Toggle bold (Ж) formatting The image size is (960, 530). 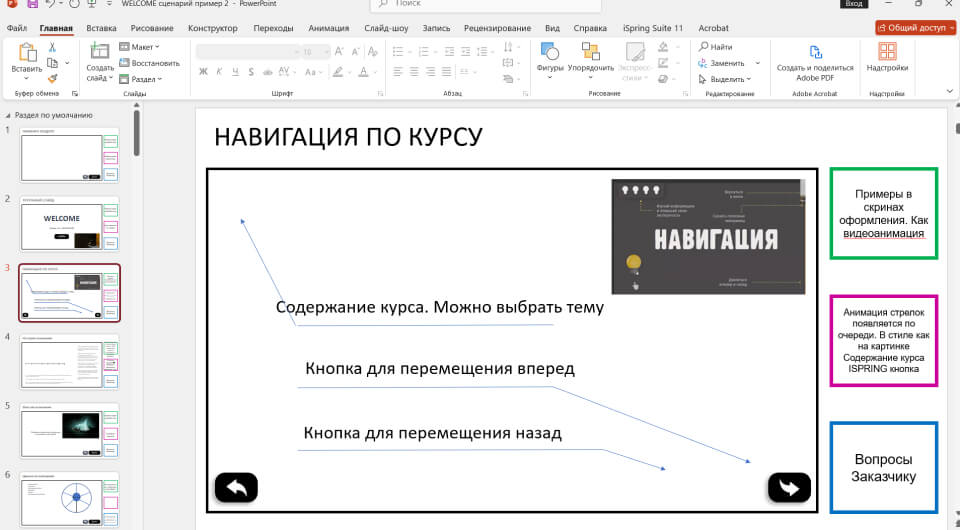203,71
